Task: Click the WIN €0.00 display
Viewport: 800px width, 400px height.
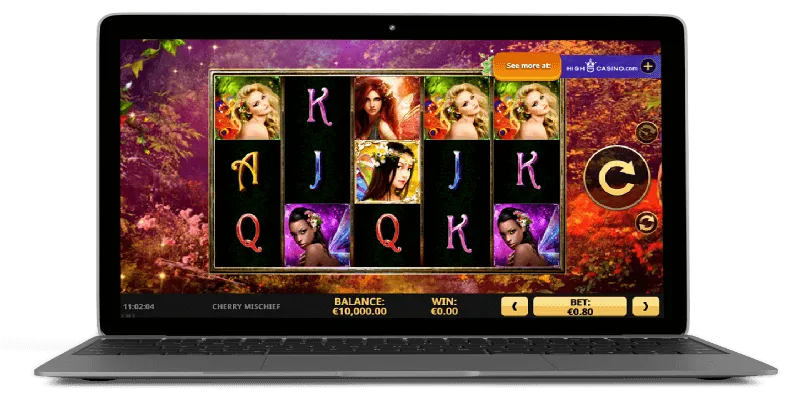Action: coord(446,306)
